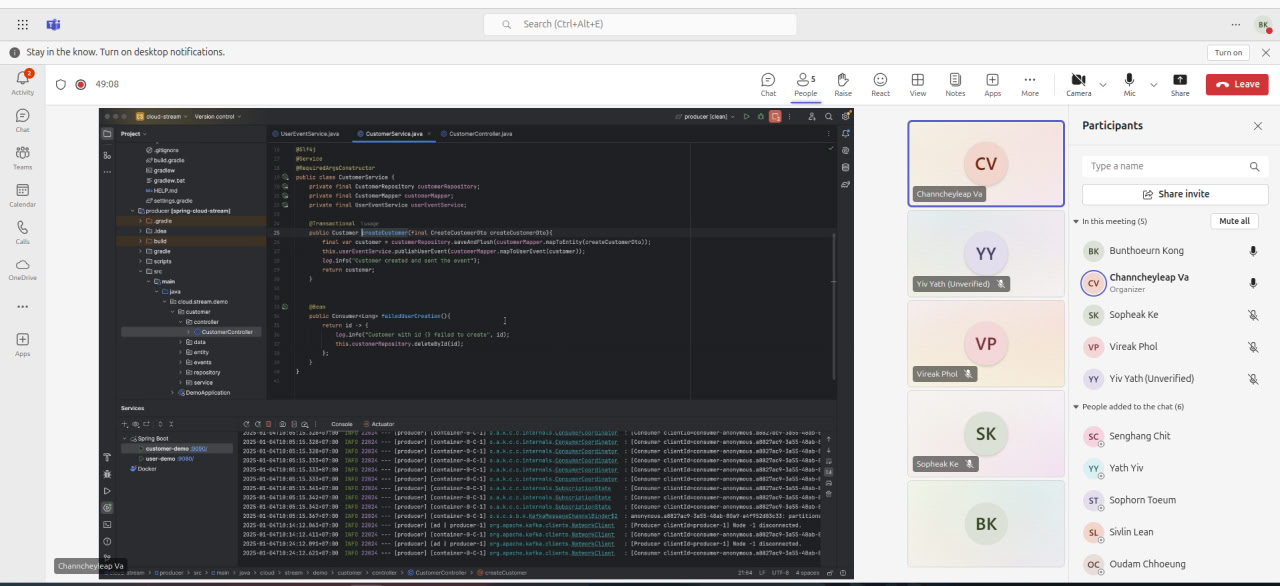Click the 'Type a name' participant field

(1175, 166)
